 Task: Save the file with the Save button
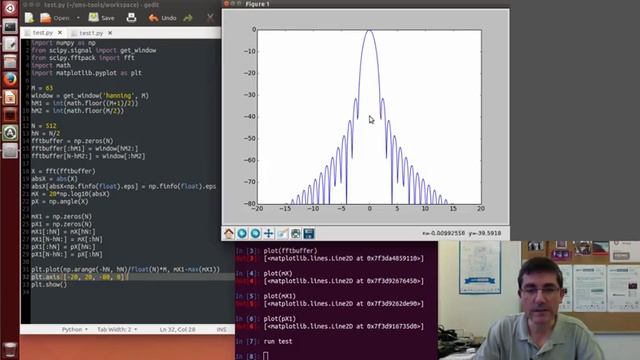[x=102, y=18]
